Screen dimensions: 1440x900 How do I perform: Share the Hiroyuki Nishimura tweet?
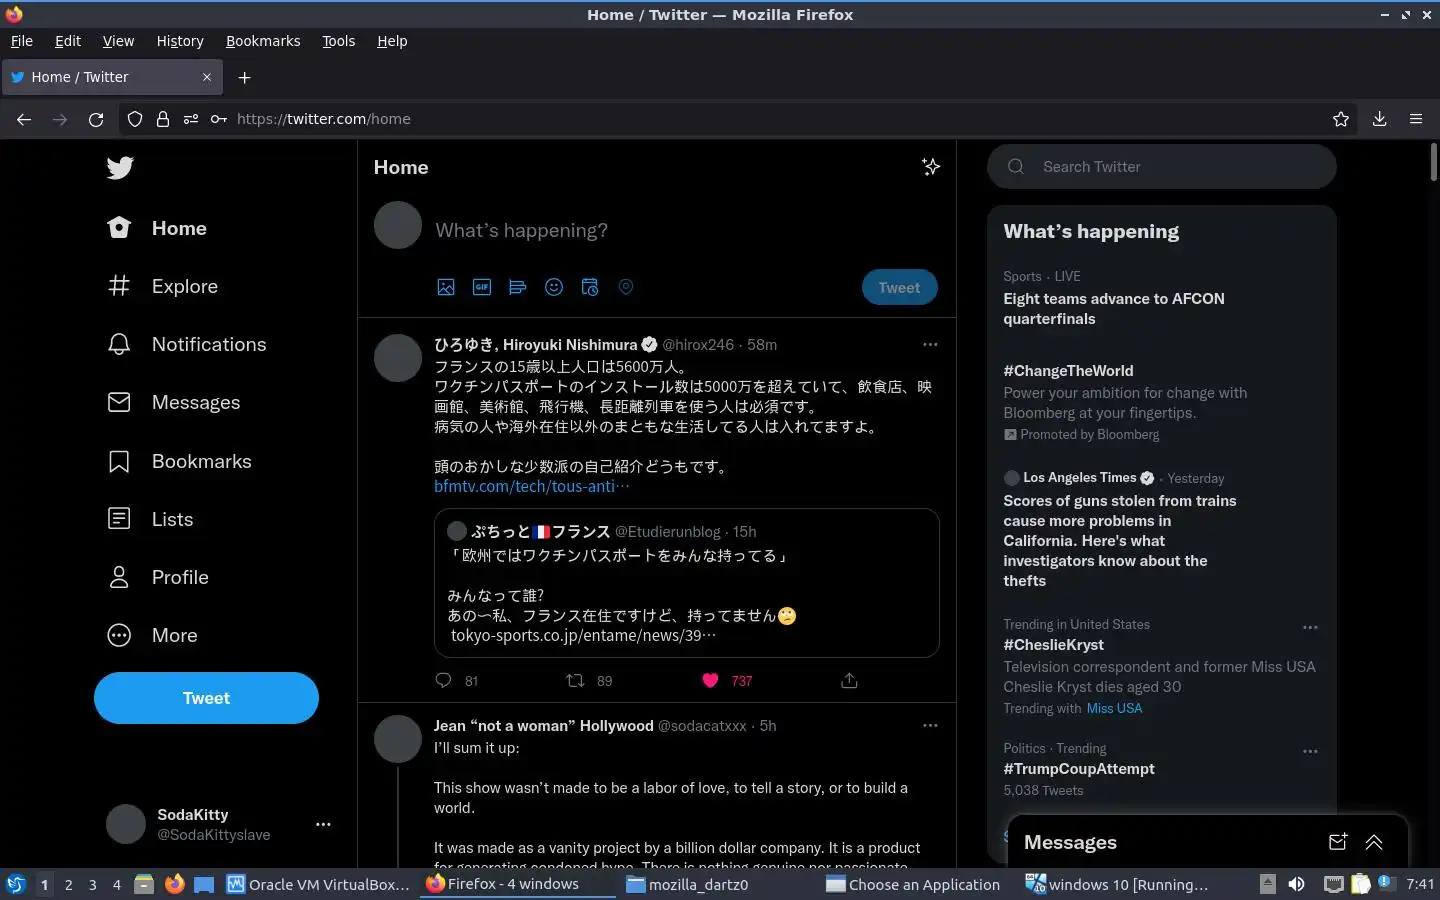[x=849, y=680]
